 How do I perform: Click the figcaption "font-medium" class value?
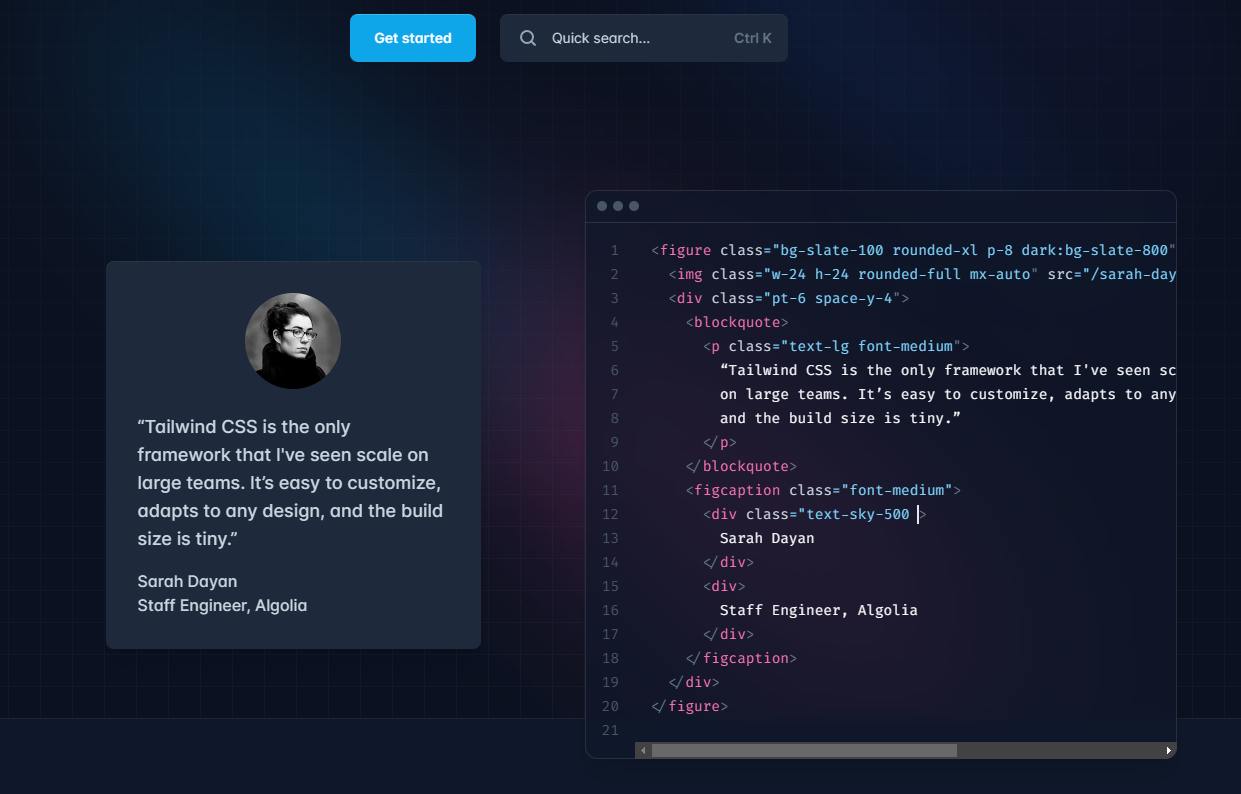(895, 490)
